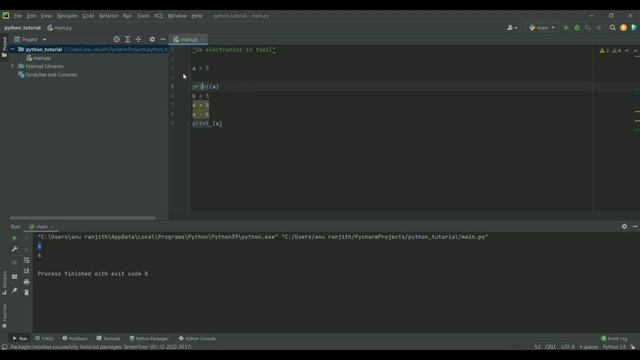Stop process icon in Run panel
Screen dimensions: 640x360
click(x=14, y=262)
